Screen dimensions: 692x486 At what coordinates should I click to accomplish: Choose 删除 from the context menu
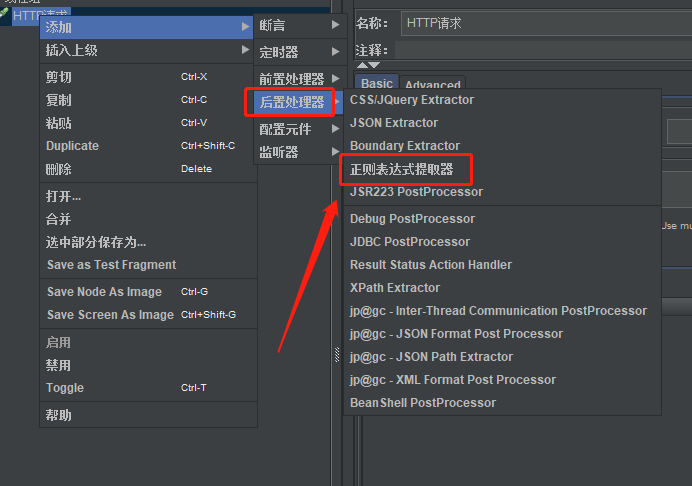148,169
